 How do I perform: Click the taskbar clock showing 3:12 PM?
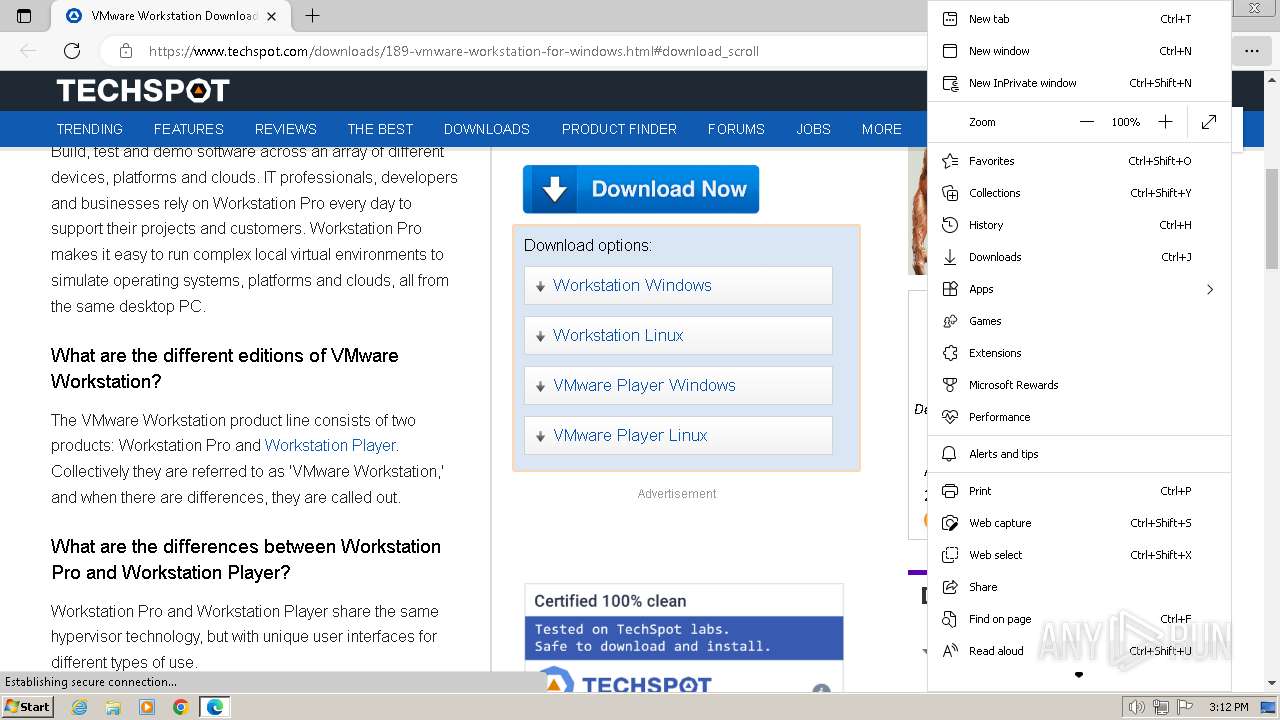pyautogui.click(x=1228, y=707)
